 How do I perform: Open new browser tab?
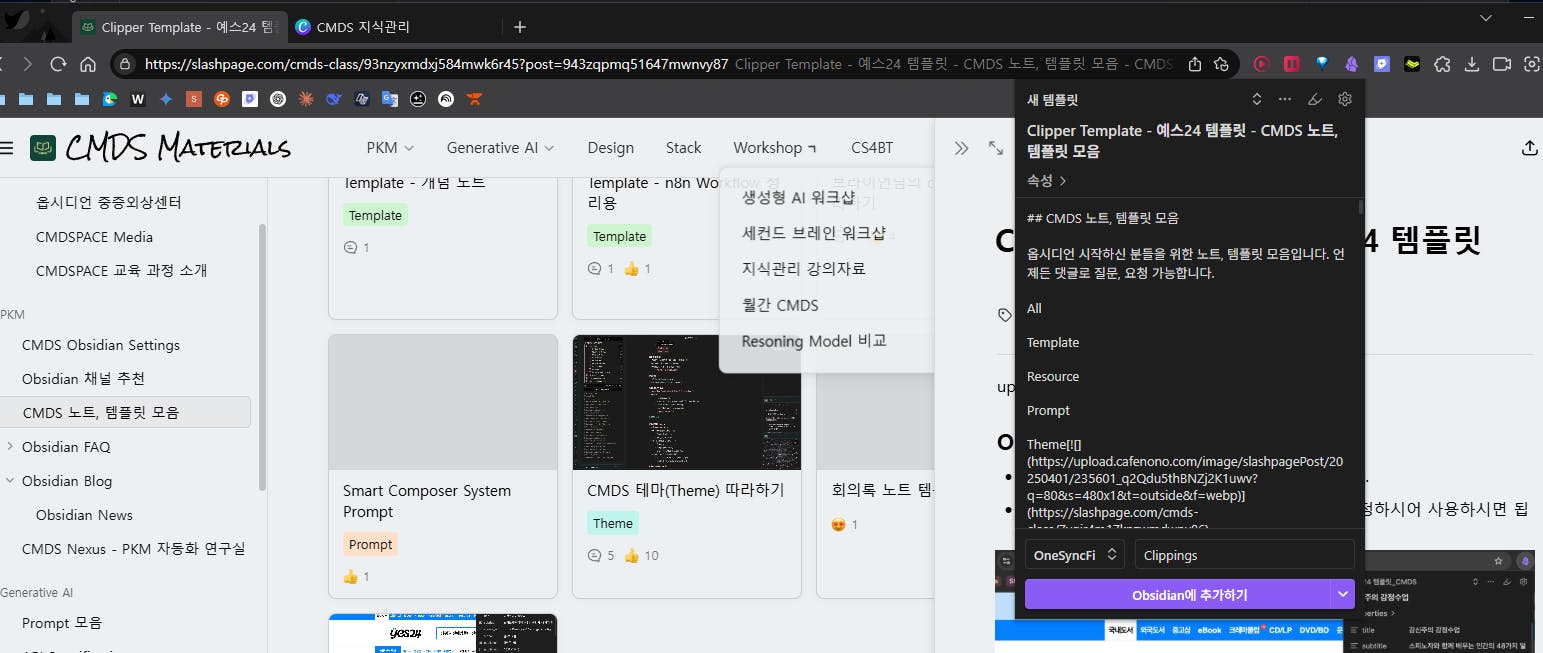pos(519,27)
